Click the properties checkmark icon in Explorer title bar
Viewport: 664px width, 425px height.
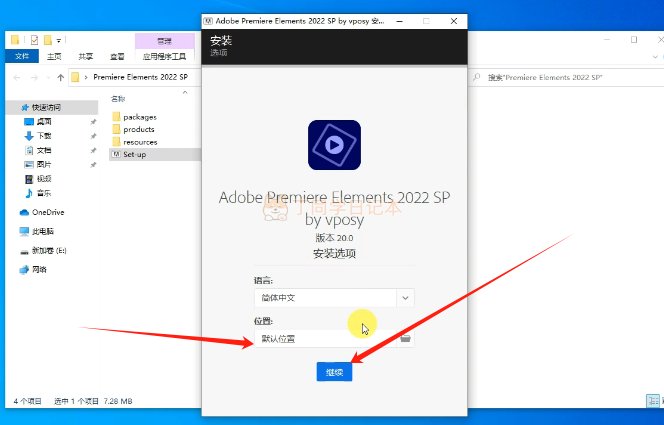click(x=34, y=40)
